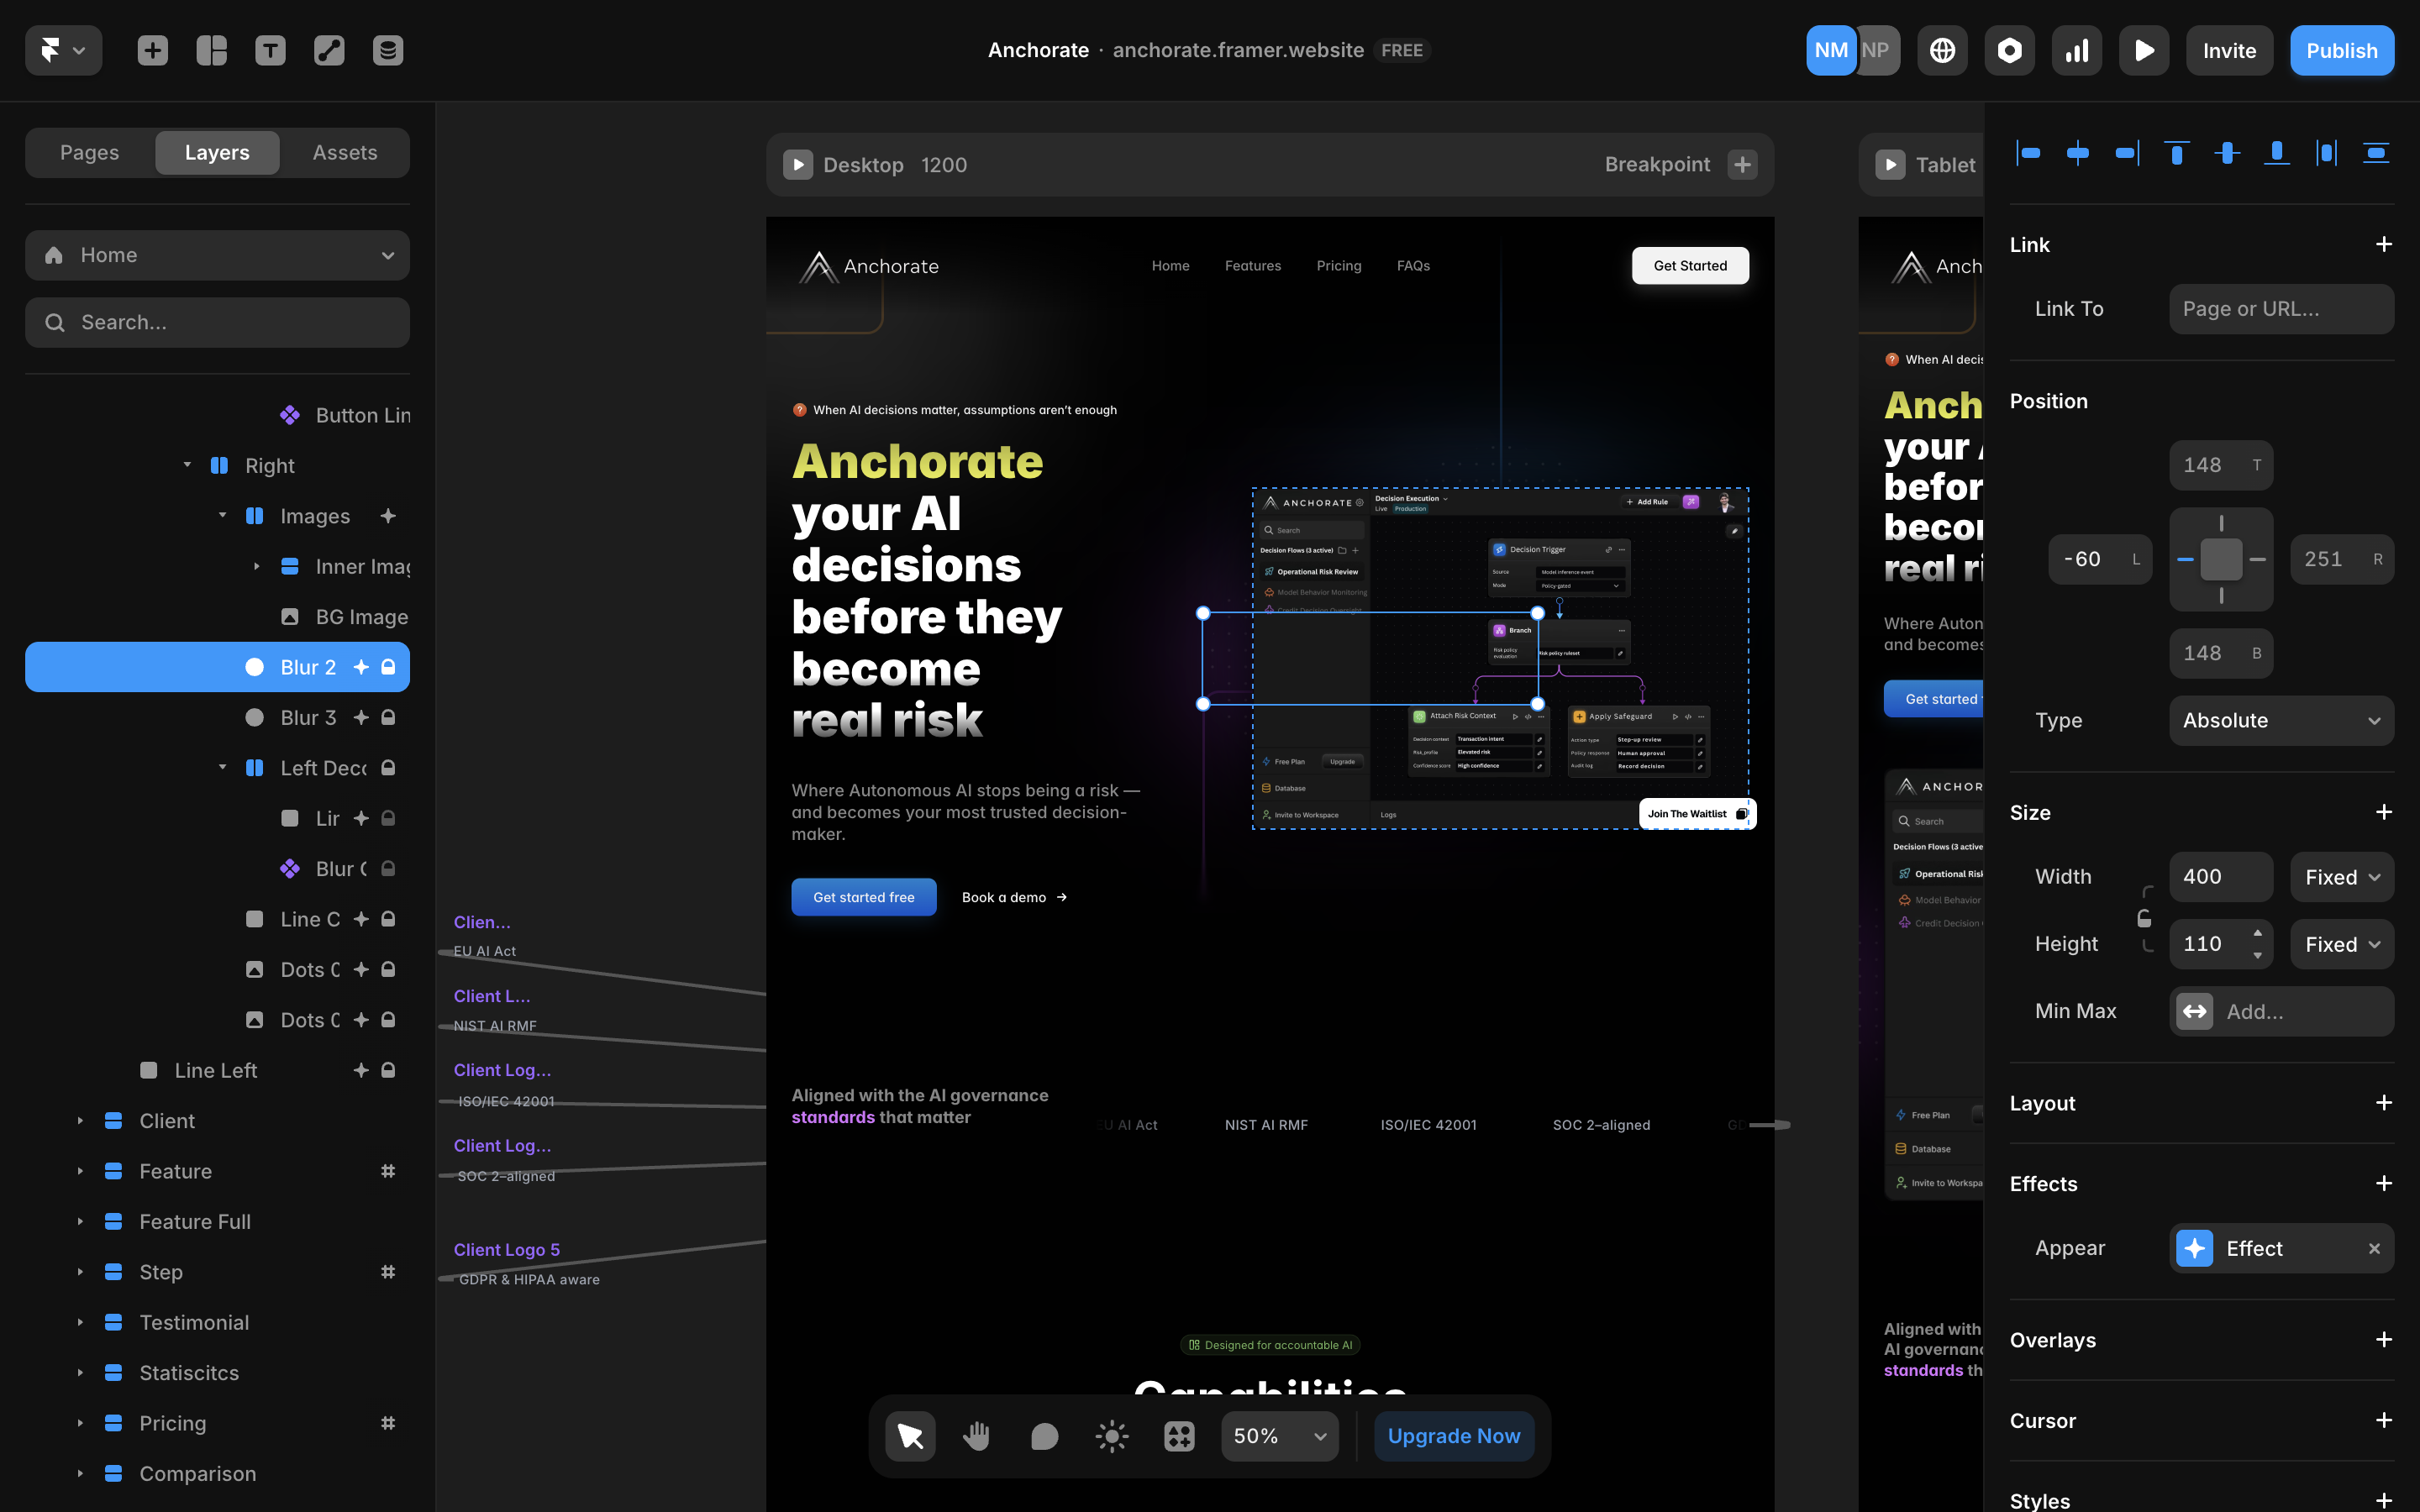Open the Layout tool in top toolbar

(x=211, y=50)
